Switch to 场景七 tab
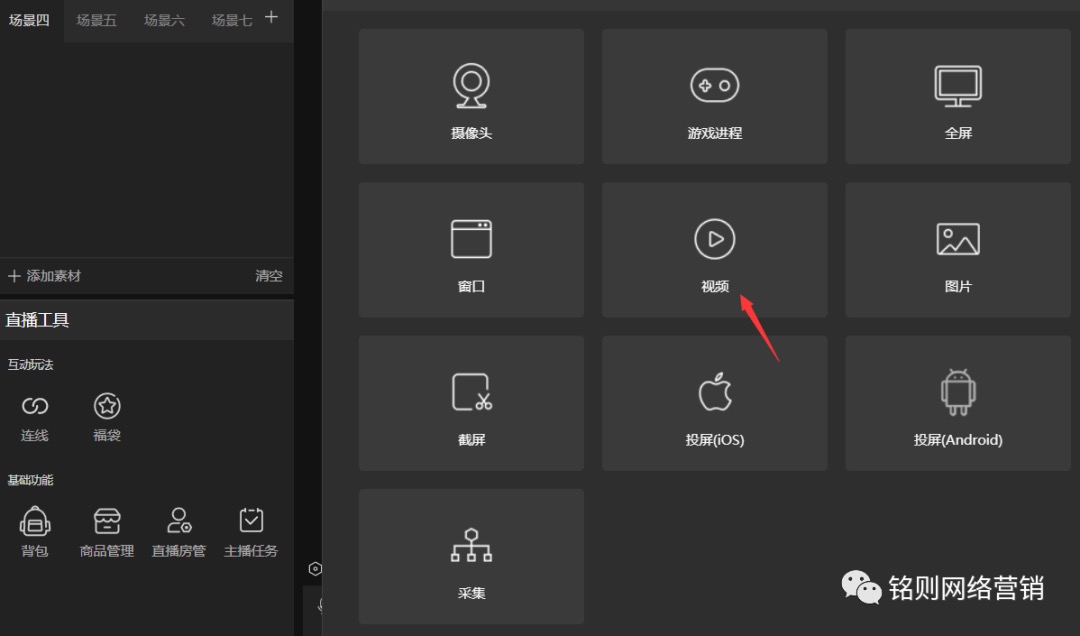Viewport: 1080px width, 636px height. click(x=231, y=21)
